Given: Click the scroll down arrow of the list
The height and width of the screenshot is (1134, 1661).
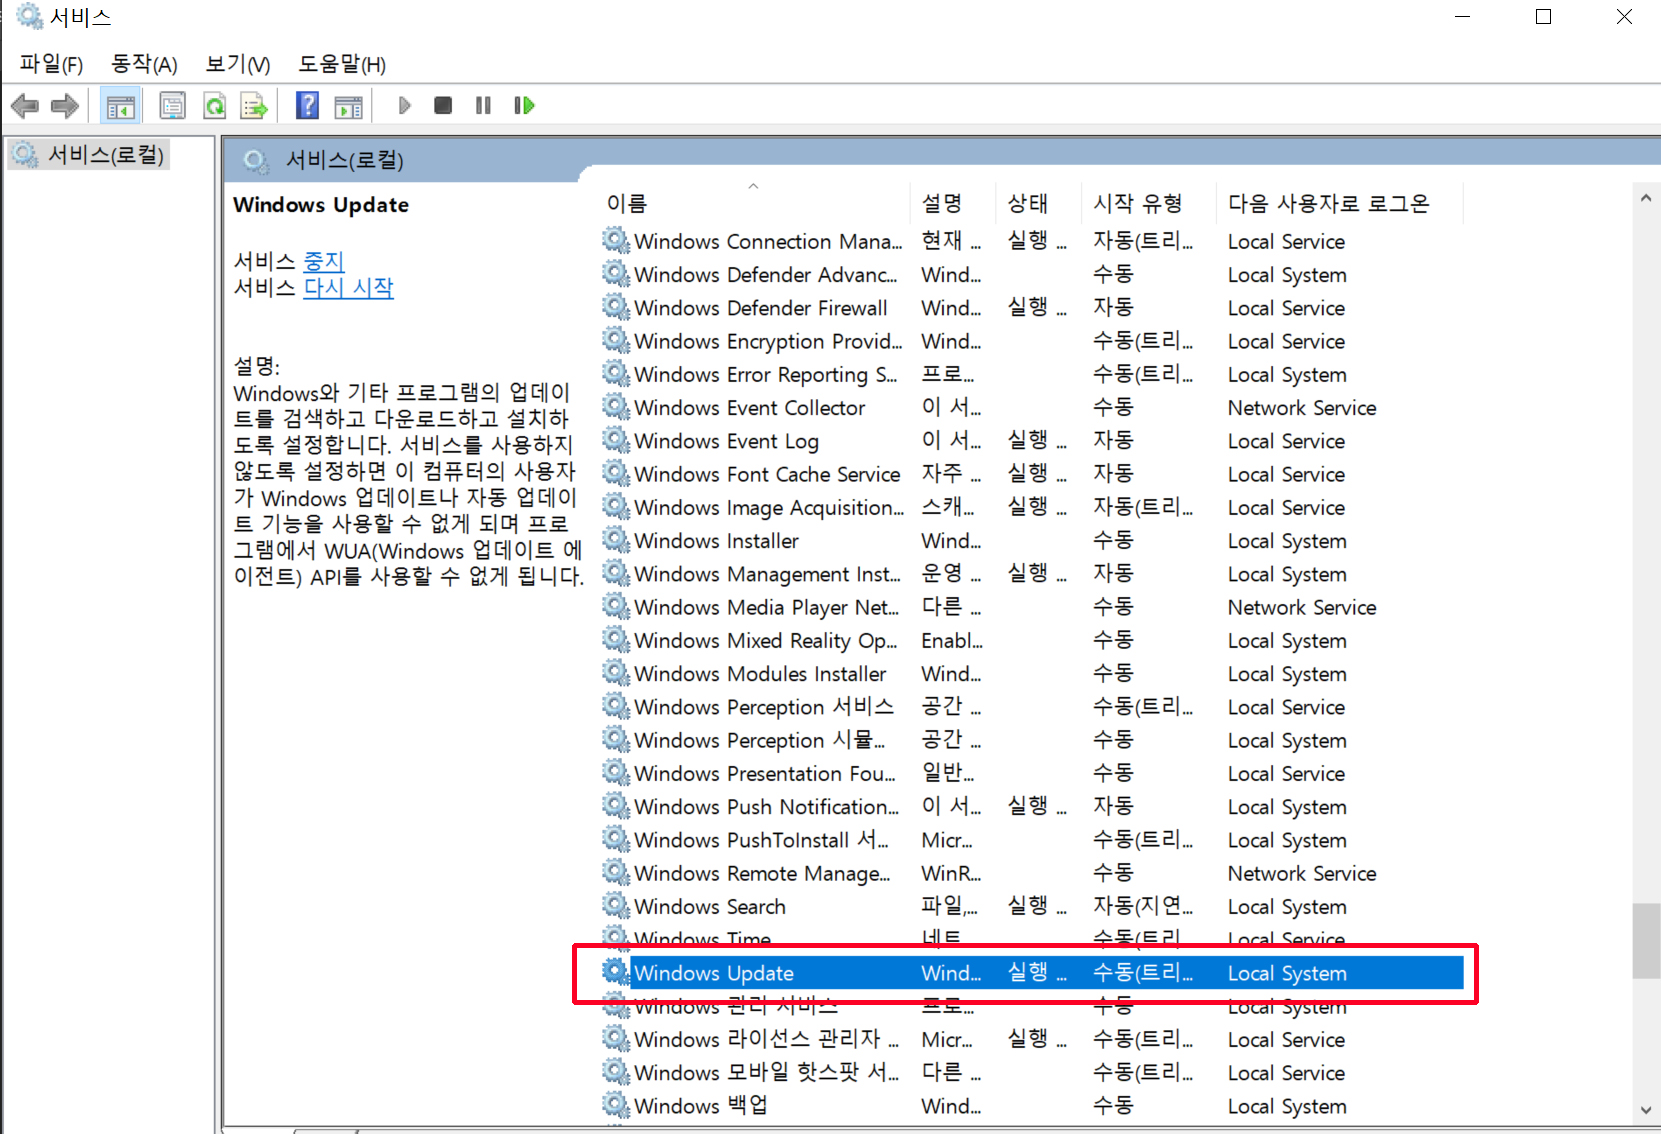Looking at the screenshot, I should click(x=1646, y=1110).
